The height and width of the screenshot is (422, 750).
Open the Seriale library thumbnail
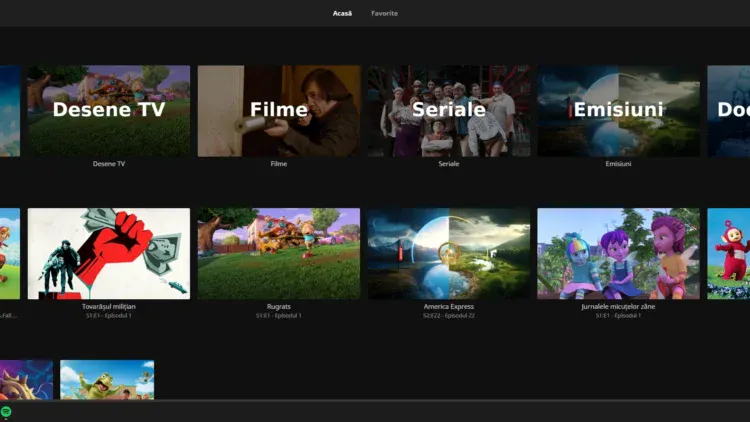click(x=449, y=111)
